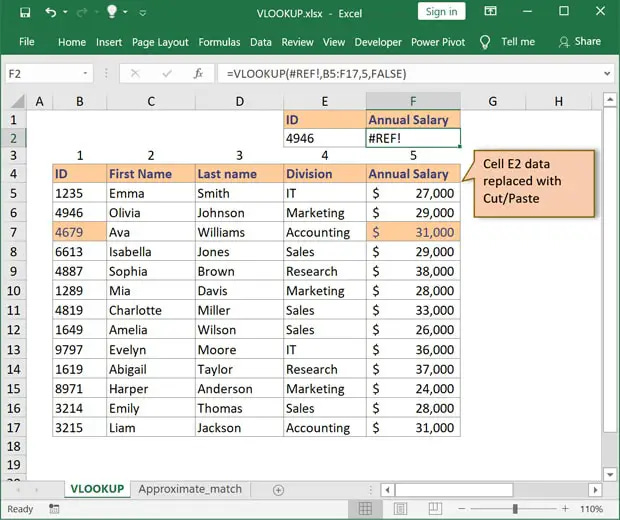The height and width of the screenshot is (520, 620).
Task: Open the Formulas tab
Action: click(x=219, y=42)
